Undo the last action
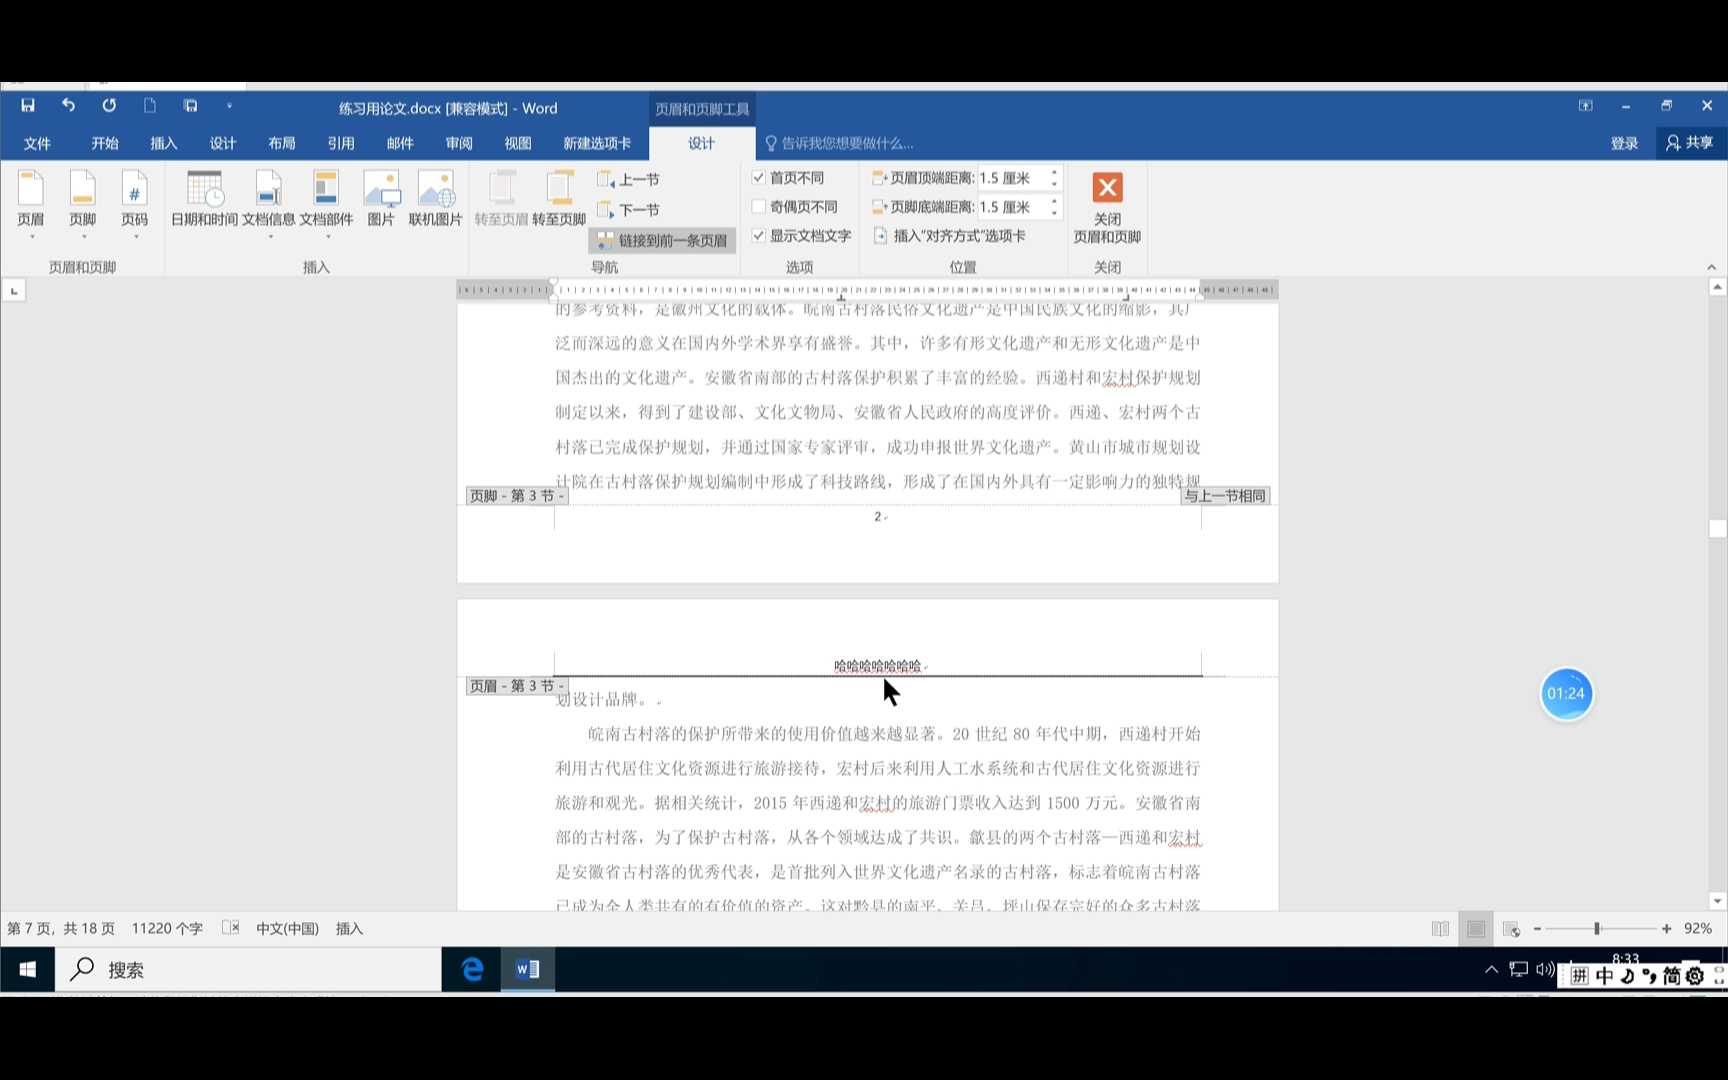 click(68, 106)
